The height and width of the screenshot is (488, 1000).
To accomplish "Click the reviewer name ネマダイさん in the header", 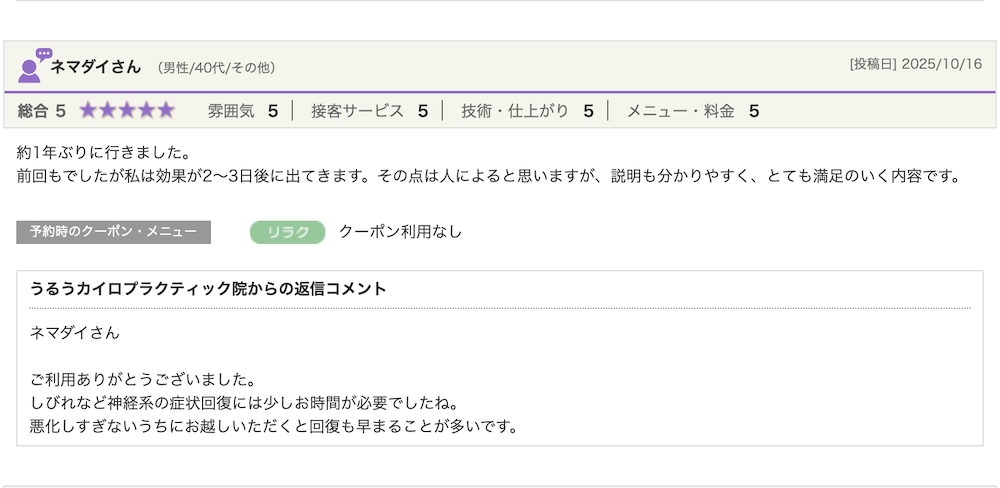I will [x=96, y=67].
